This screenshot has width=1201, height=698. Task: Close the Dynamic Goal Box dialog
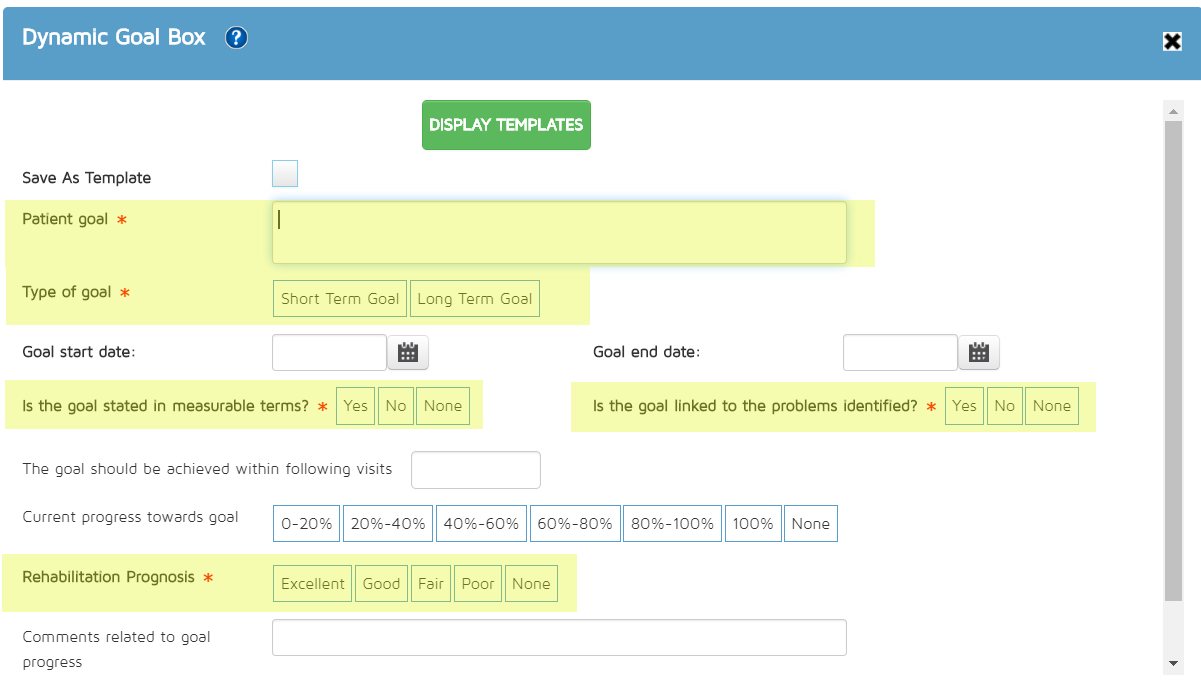point(1172,41)
